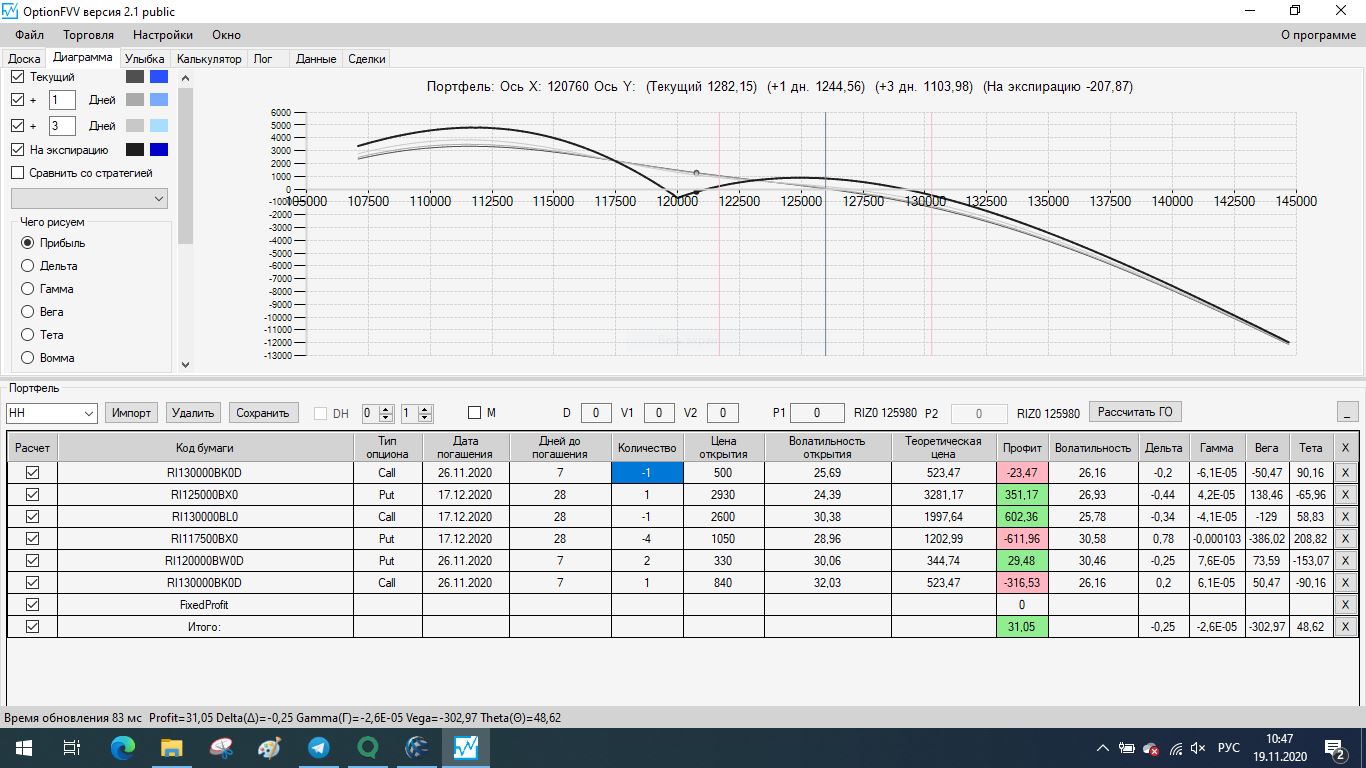Image resolution: width=1366 pixels, height=768 pixels.
Task: Open File Explorer from the taskbar
Action: [172, 747]
